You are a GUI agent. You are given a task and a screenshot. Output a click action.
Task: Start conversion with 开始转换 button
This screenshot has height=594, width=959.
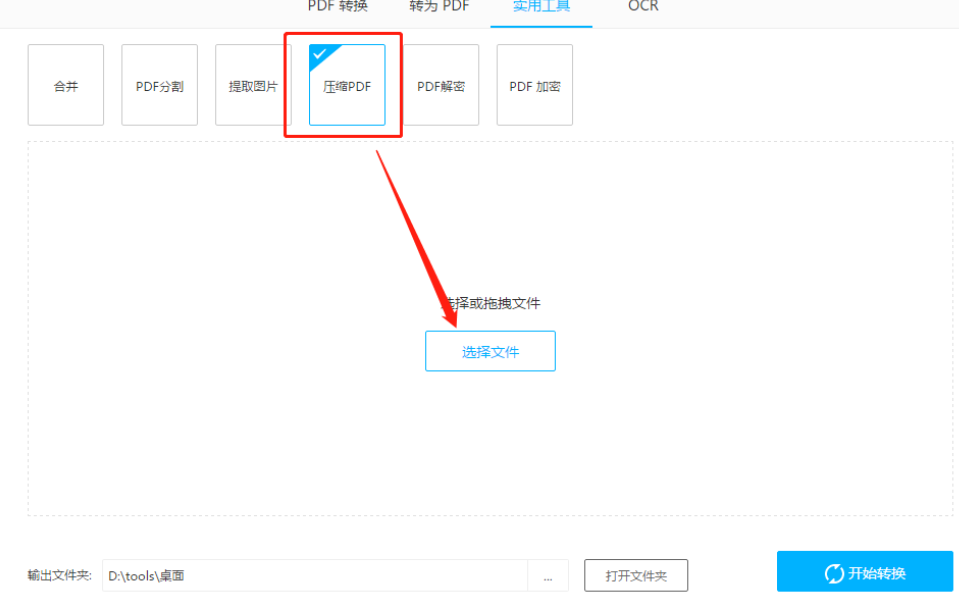pos(865,573)
